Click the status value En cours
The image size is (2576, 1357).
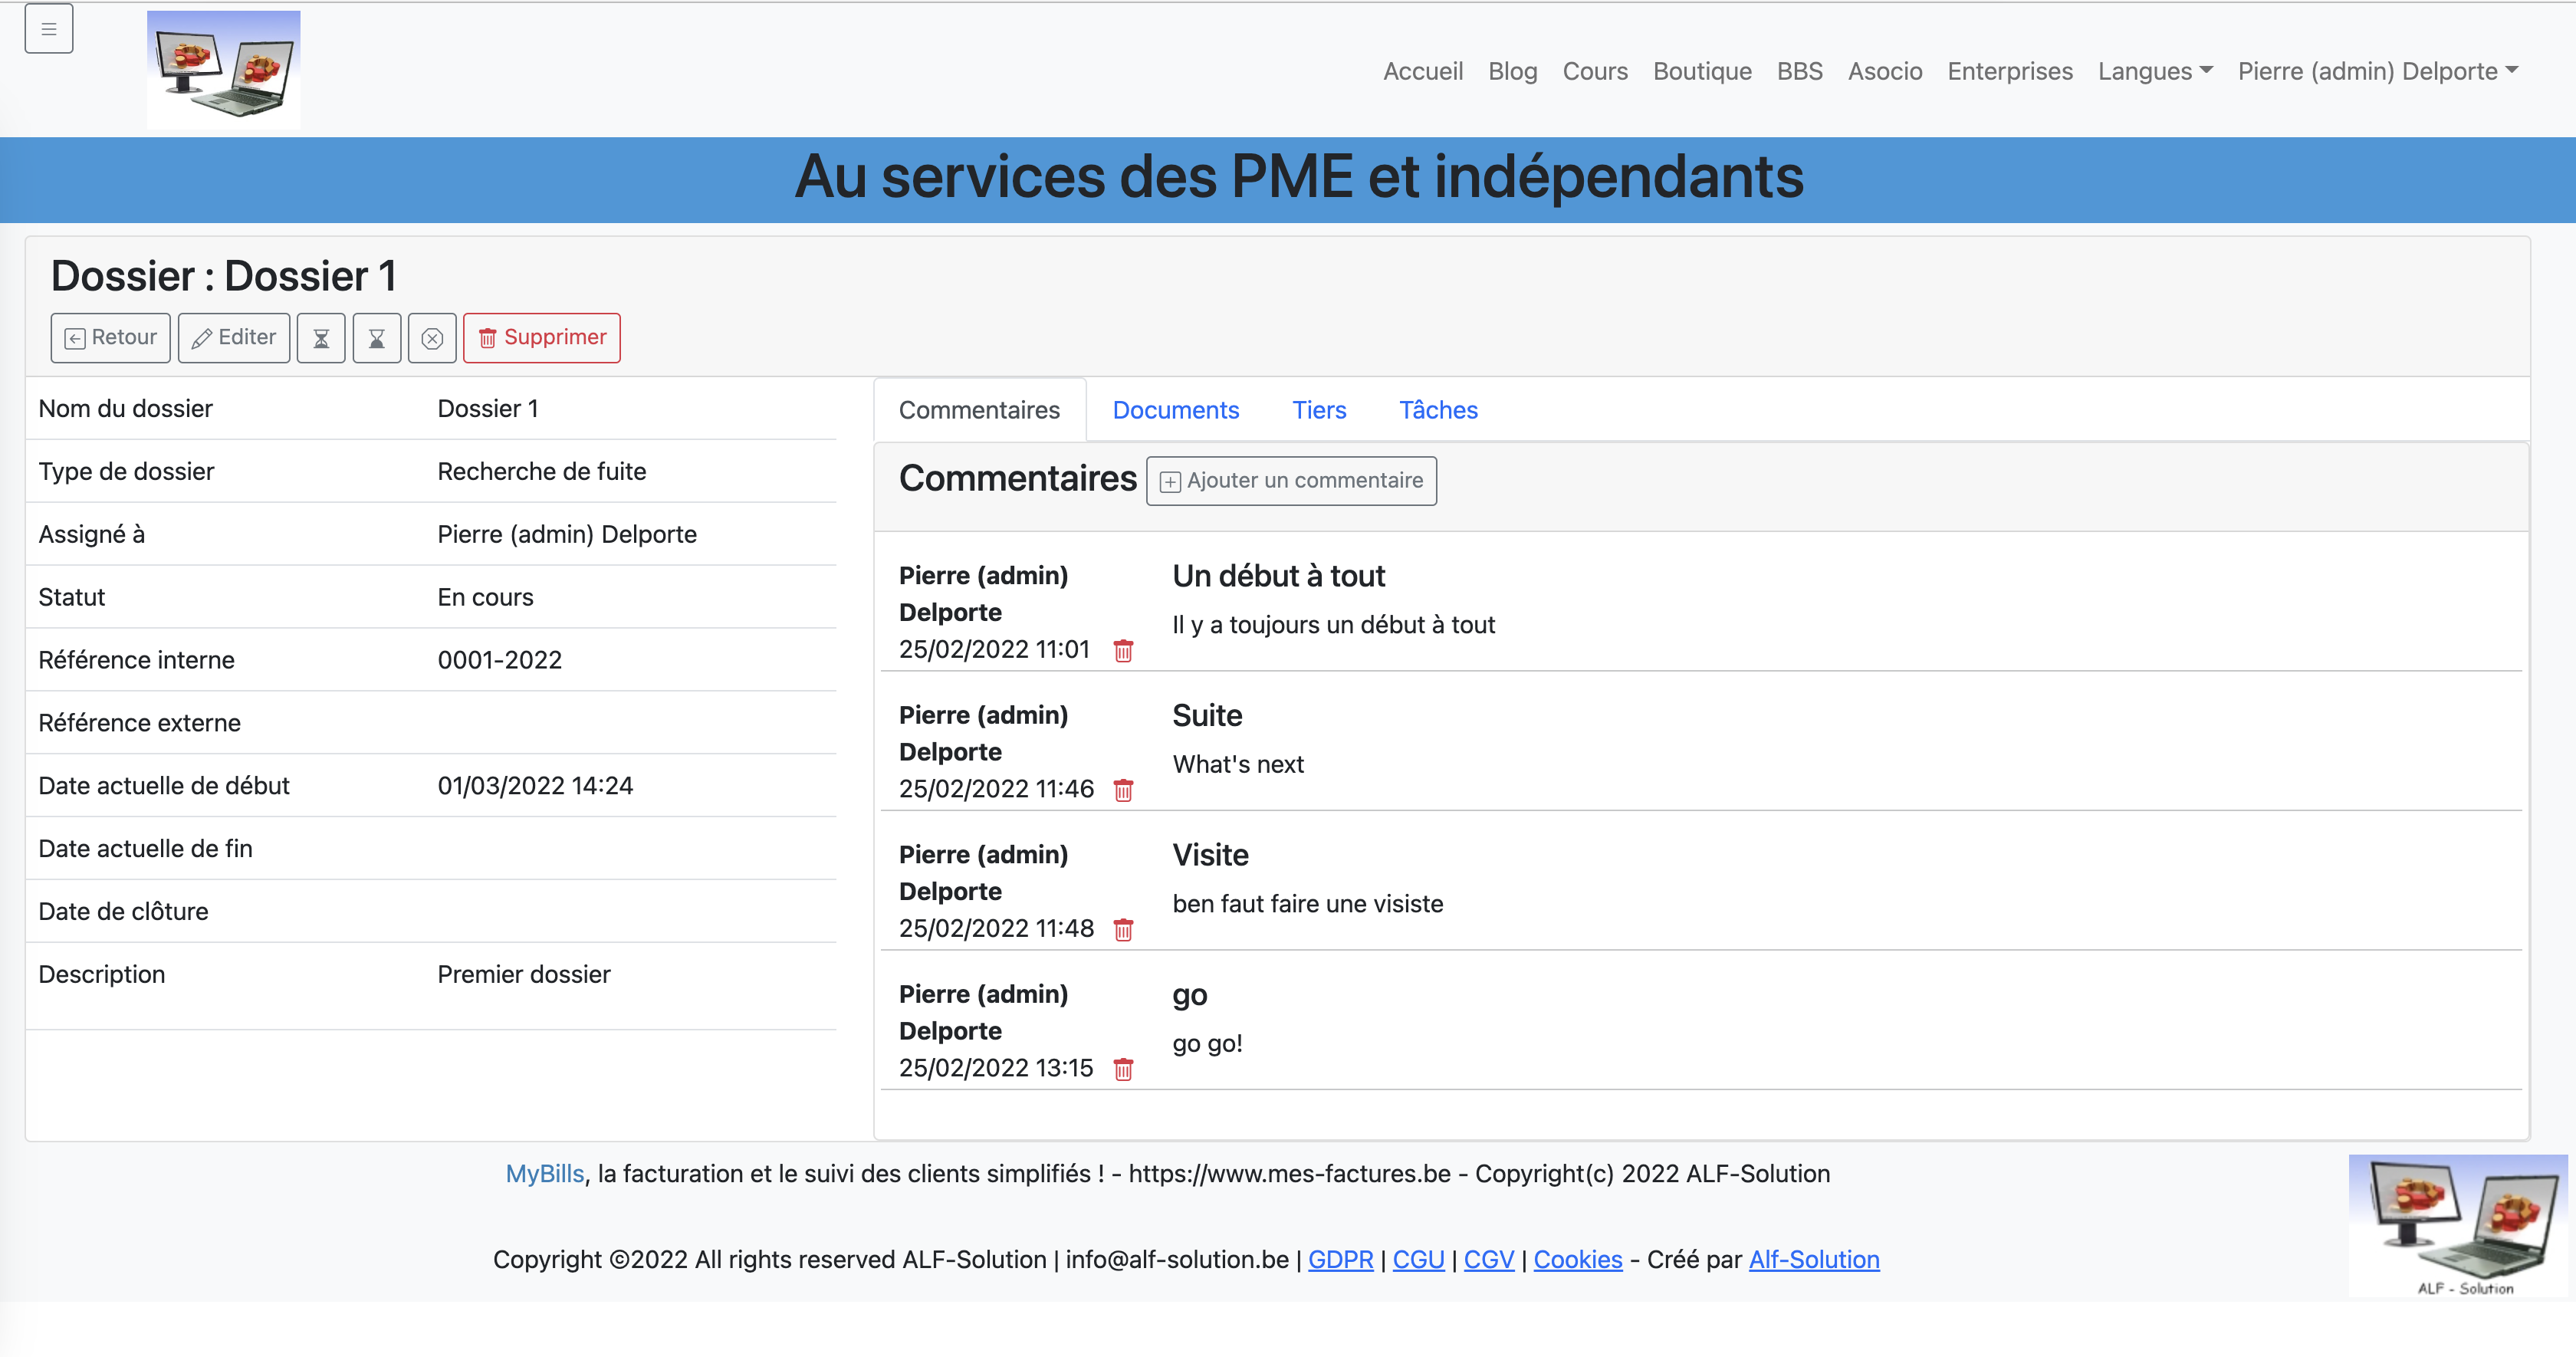(485, 597)
